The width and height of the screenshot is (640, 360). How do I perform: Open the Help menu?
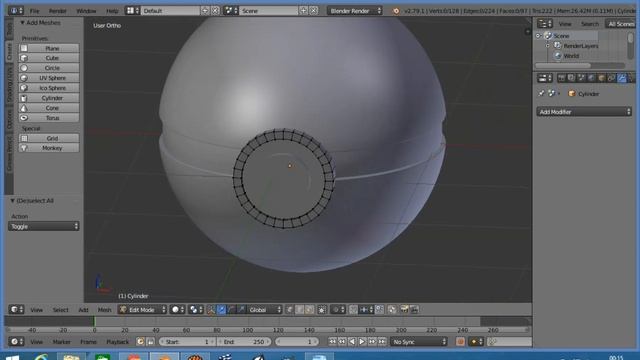click(112, 11)
